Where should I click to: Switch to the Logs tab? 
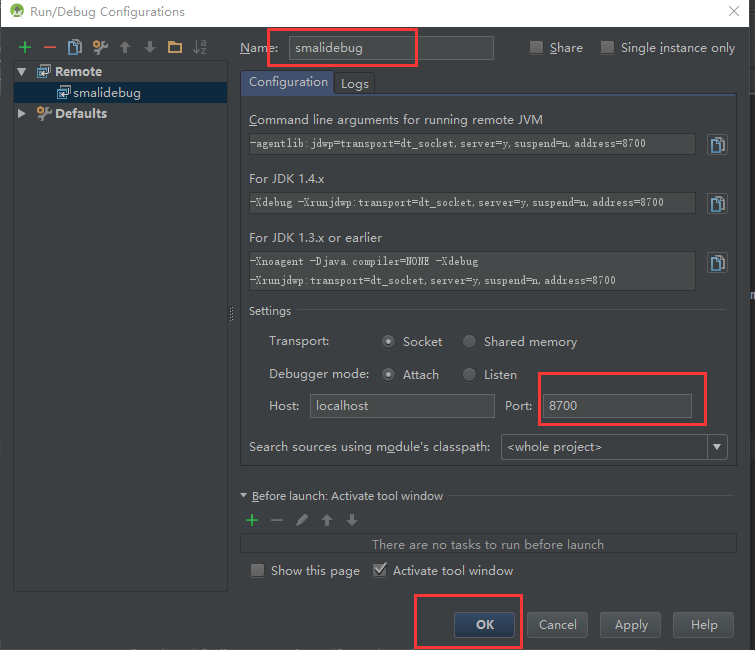coord(354,84)
